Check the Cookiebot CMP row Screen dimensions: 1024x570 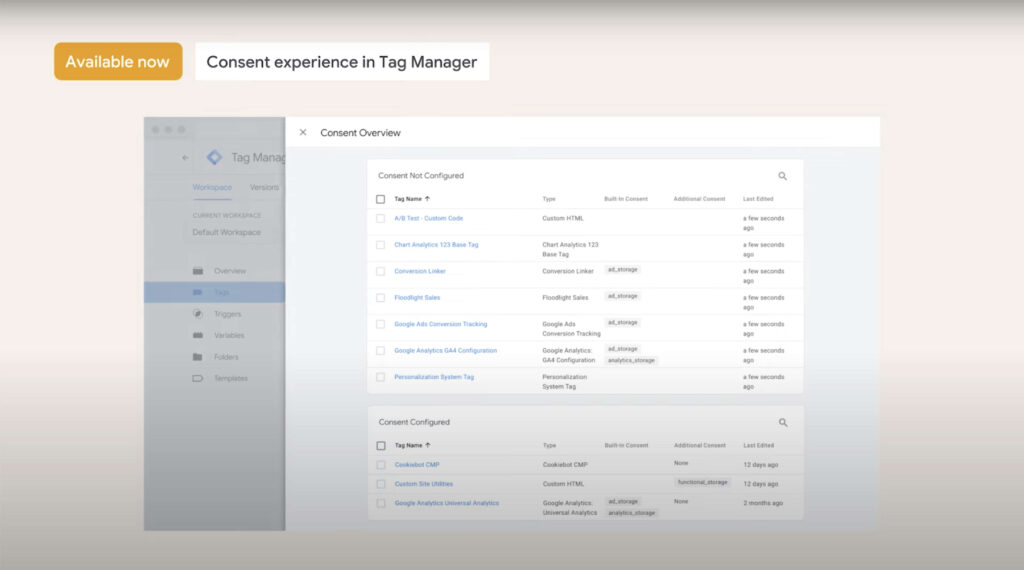(381, 465)
